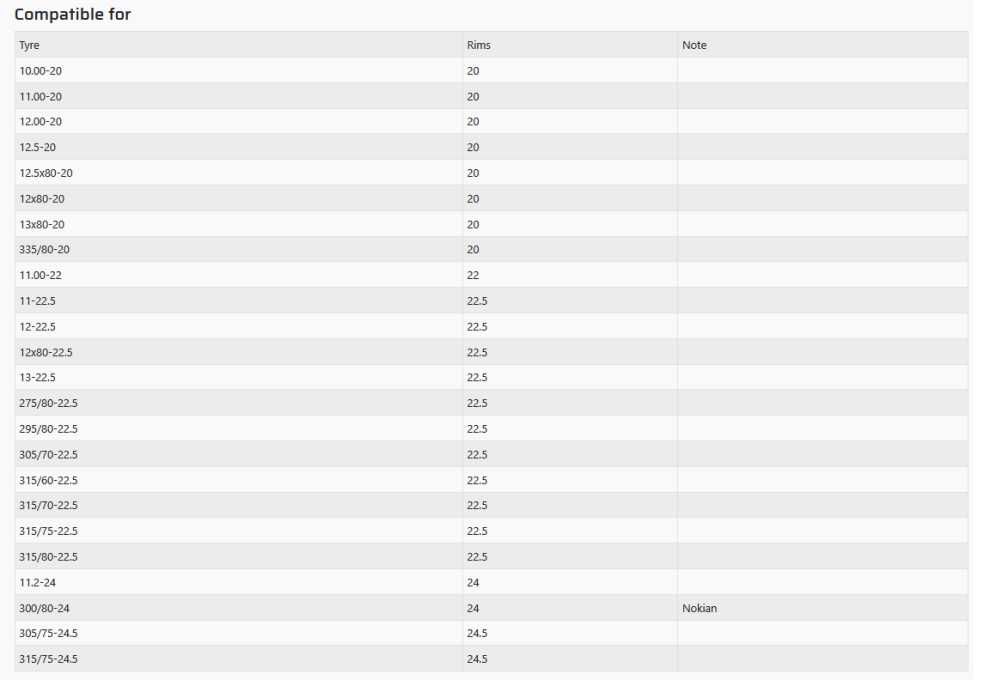The image size is (990, 680).
Task: Click the 315/60-22.5 tyre entry
Action: click(48, 480)
